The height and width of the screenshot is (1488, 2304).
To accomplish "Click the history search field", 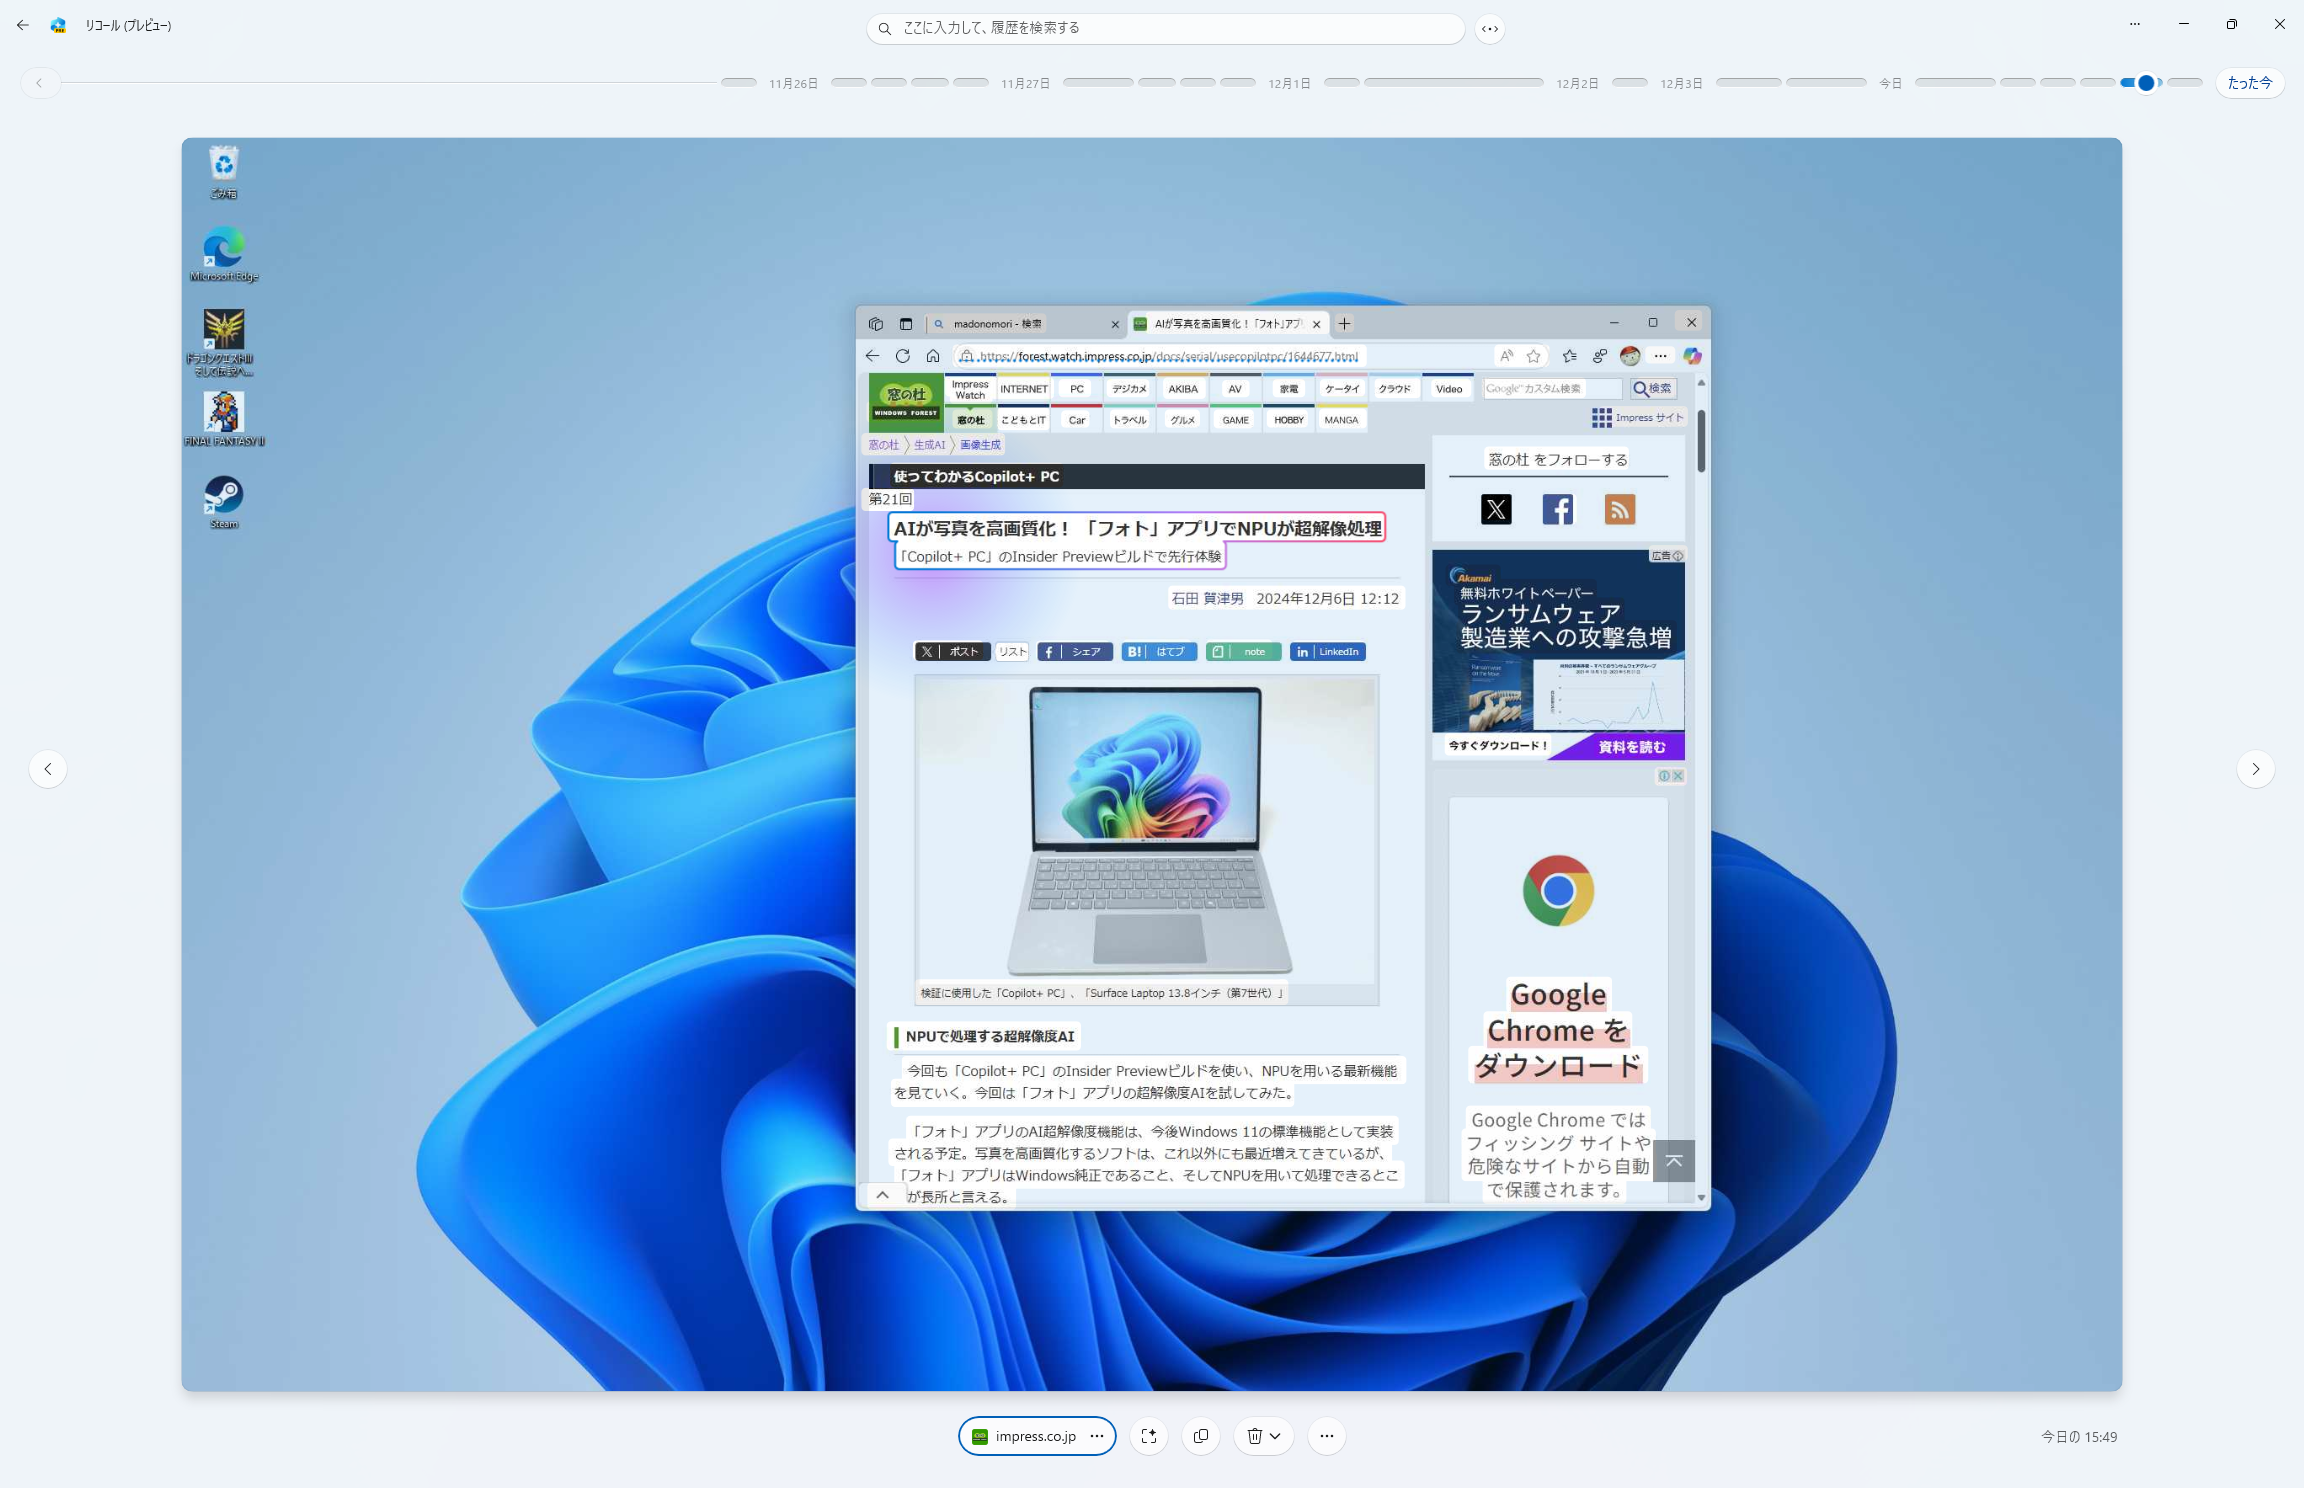I will (1165, 28).
